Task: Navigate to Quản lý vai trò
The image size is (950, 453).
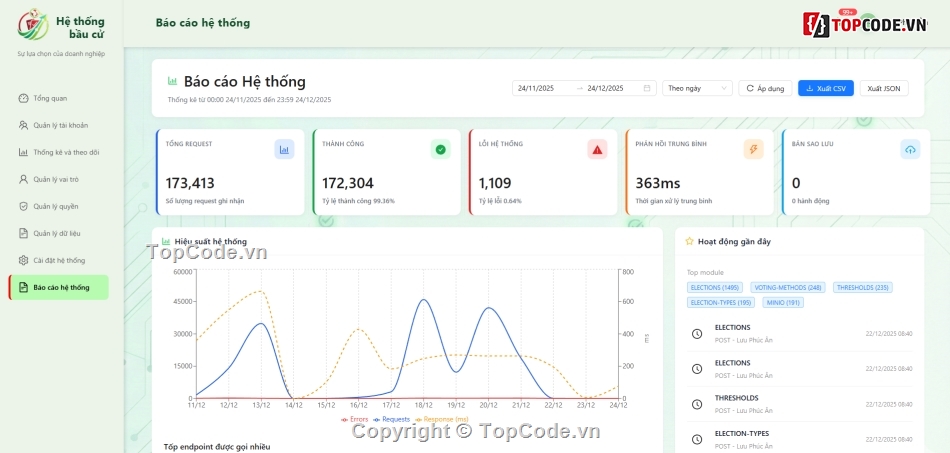Action: 58,179
